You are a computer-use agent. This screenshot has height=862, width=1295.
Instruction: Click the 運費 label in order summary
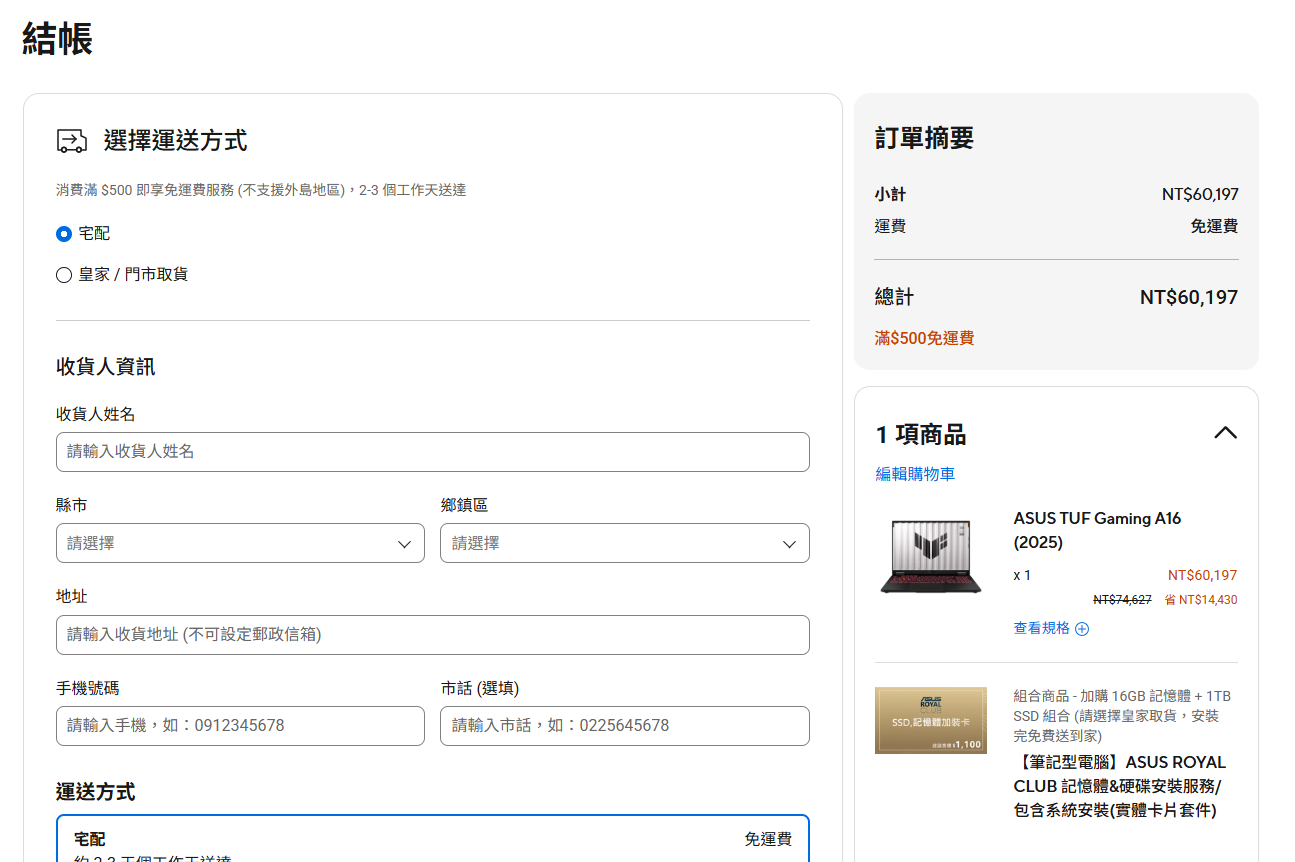(x=890, y=226)
